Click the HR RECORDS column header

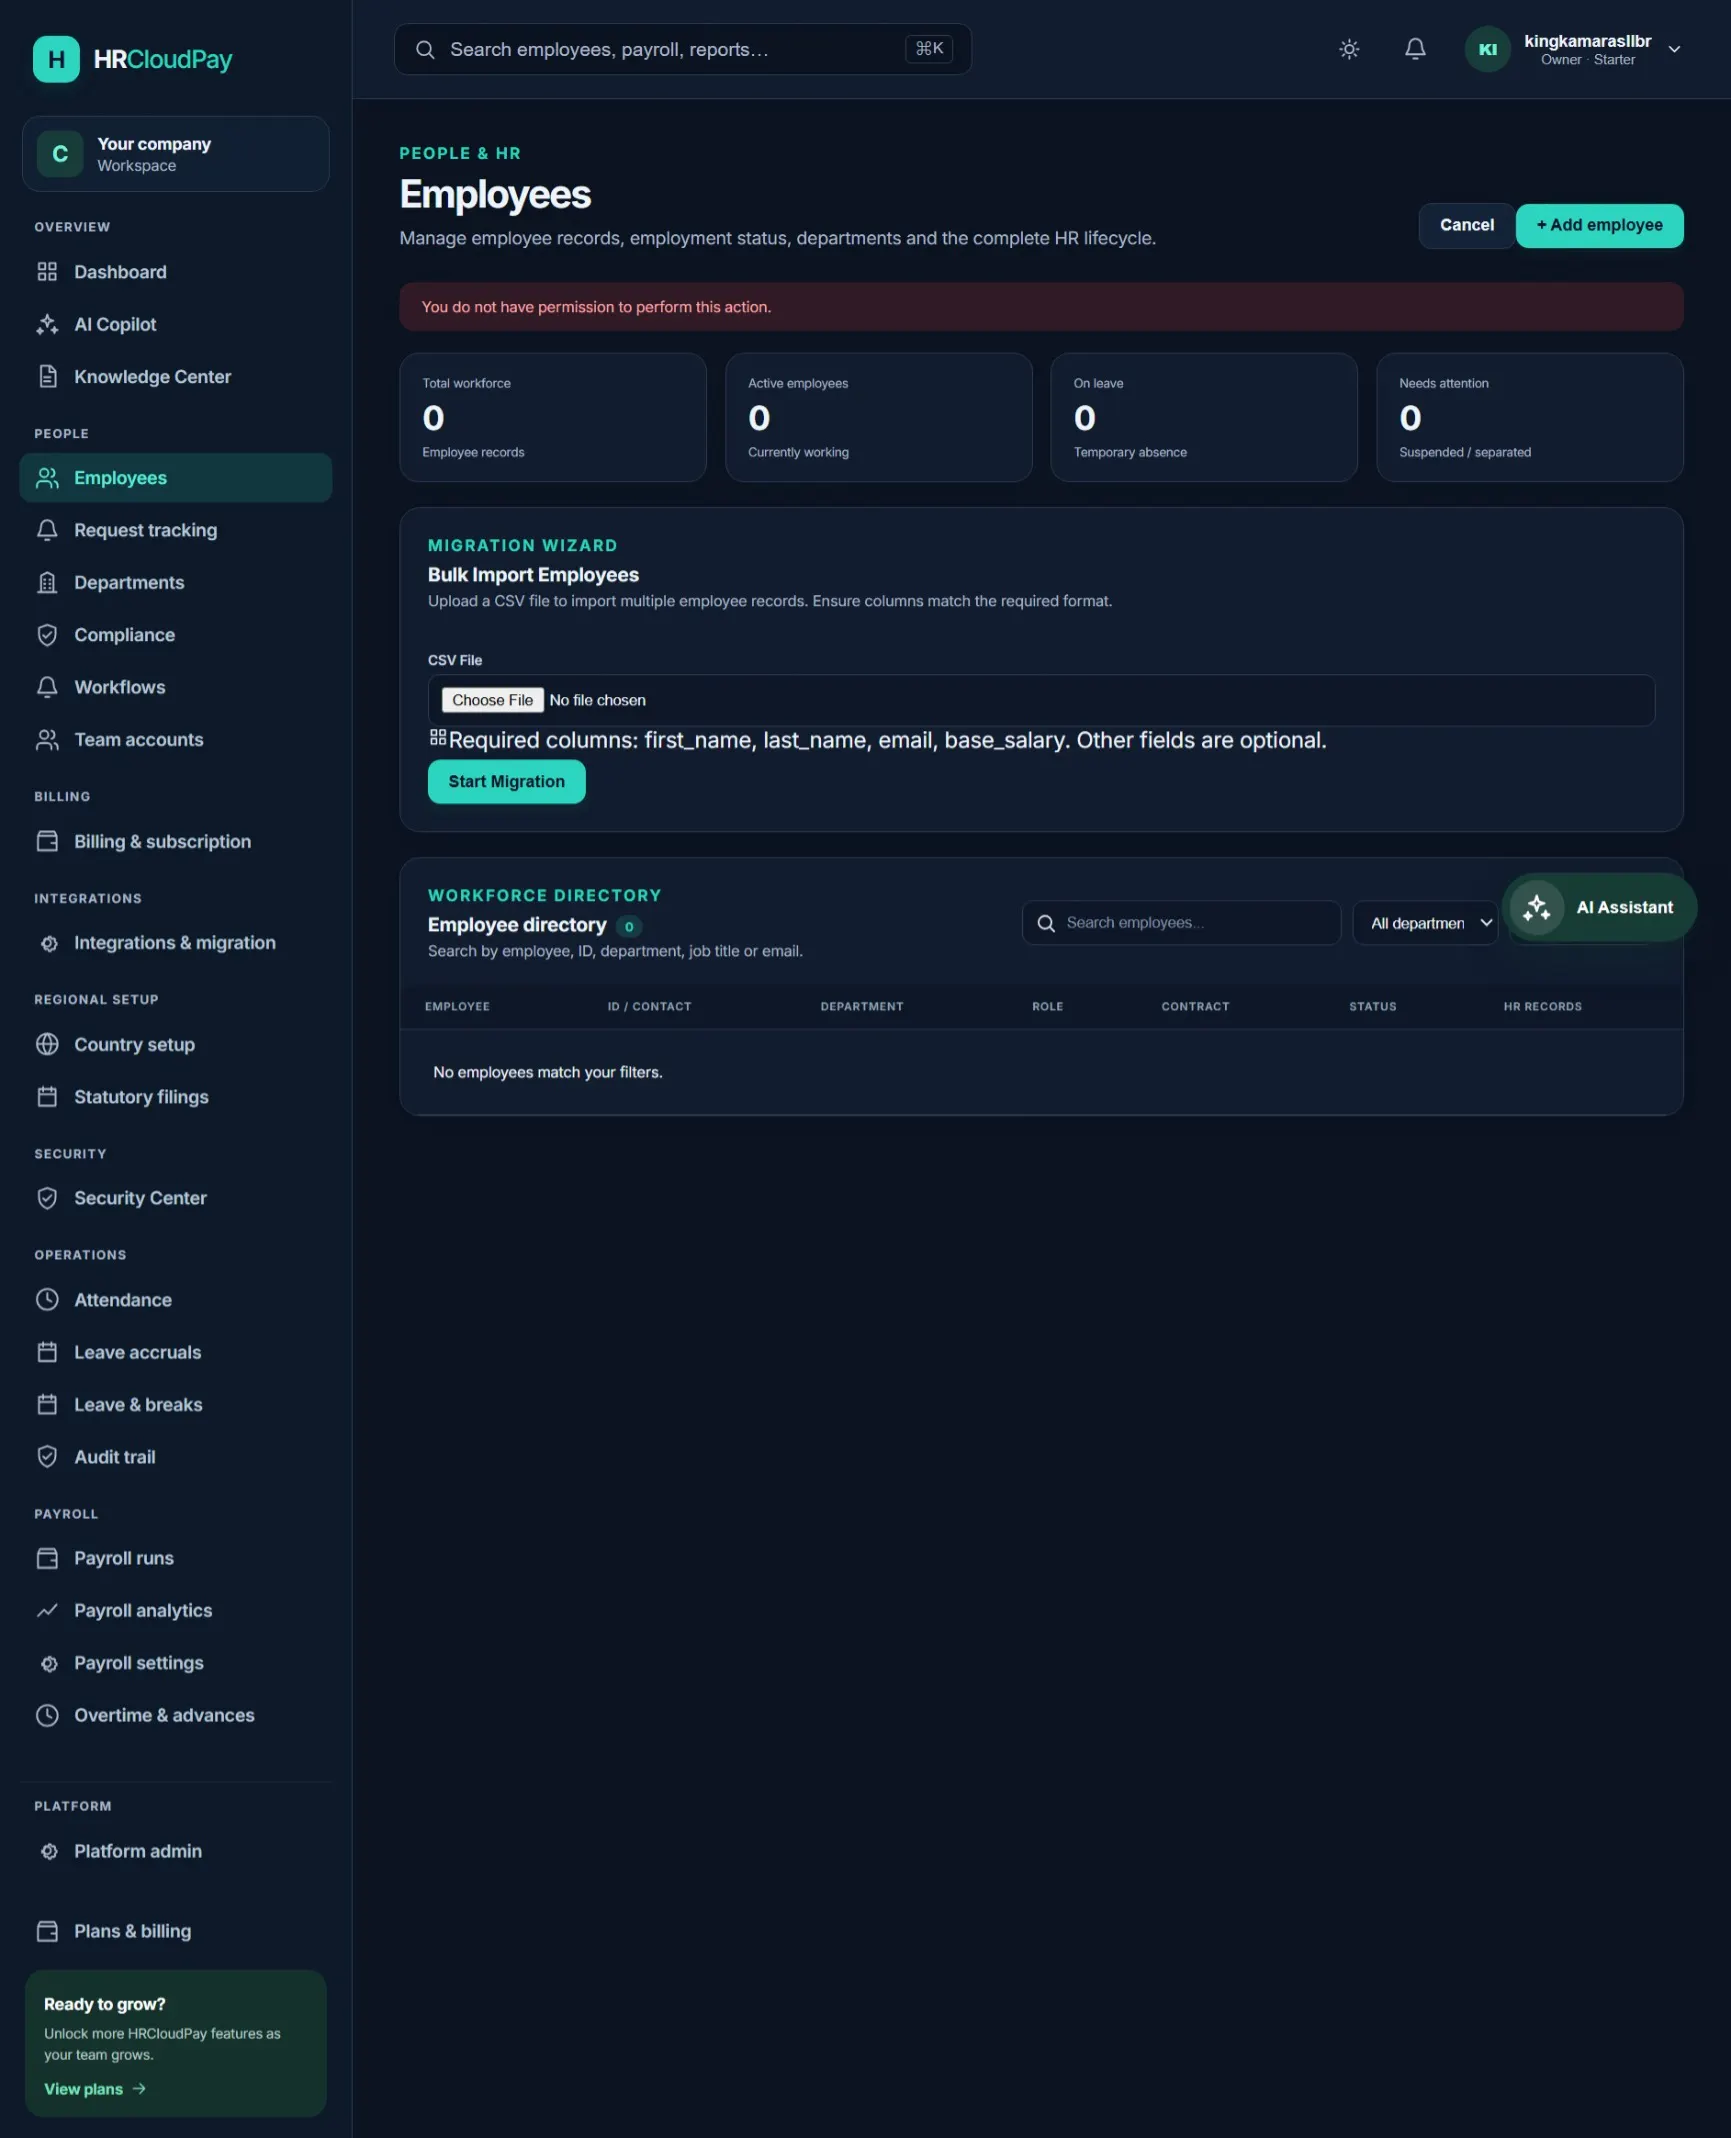click(x=1542, y=1007)
